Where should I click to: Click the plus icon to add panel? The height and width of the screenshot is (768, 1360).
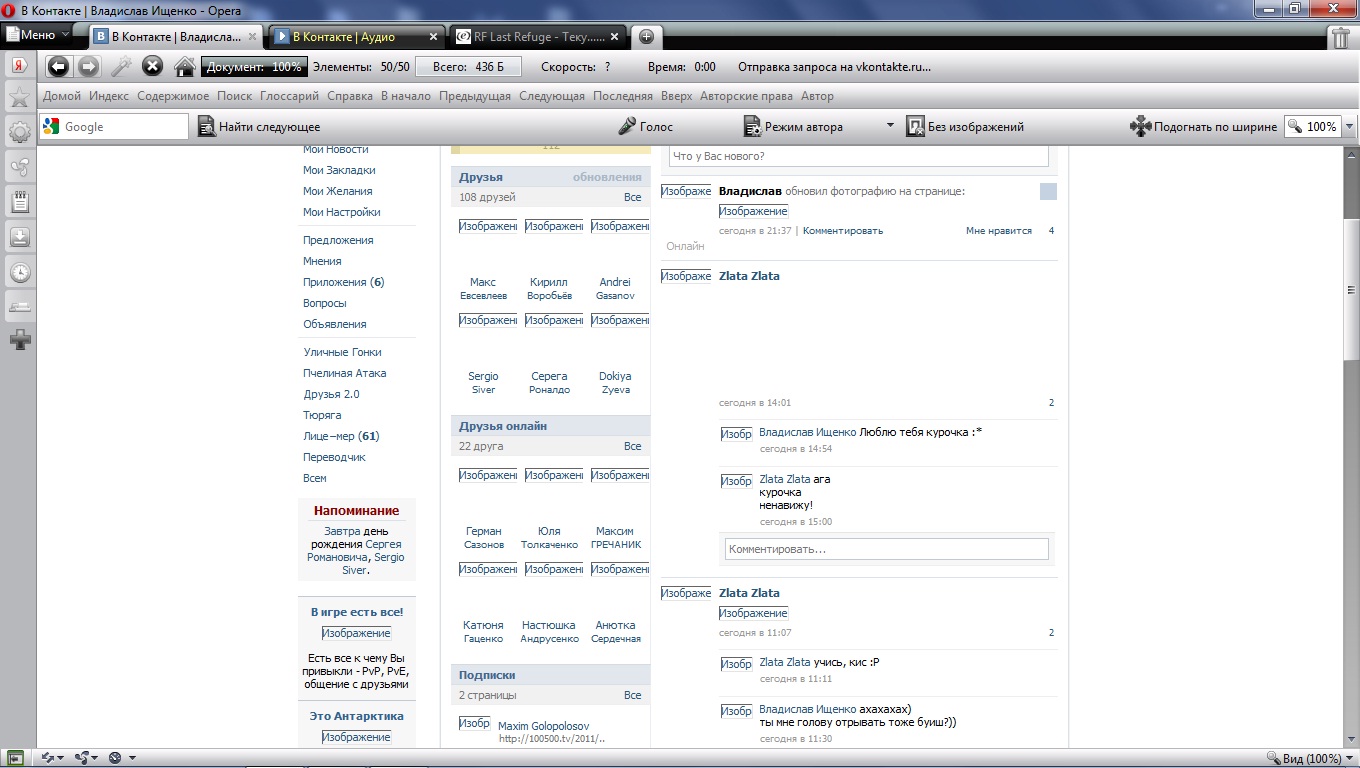pos(19,341)
